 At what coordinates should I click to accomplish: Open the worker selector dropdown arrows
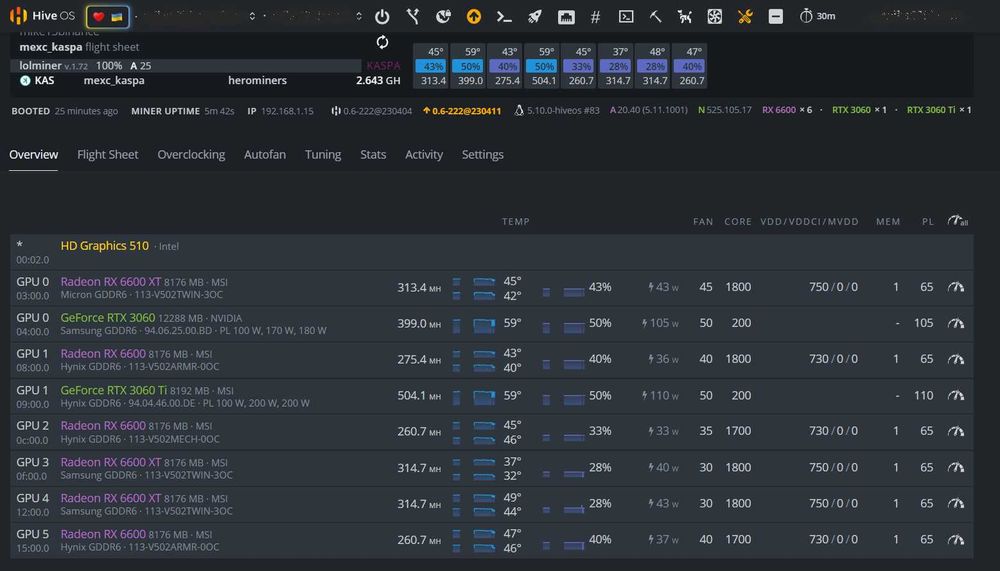(x=359, y=17)
